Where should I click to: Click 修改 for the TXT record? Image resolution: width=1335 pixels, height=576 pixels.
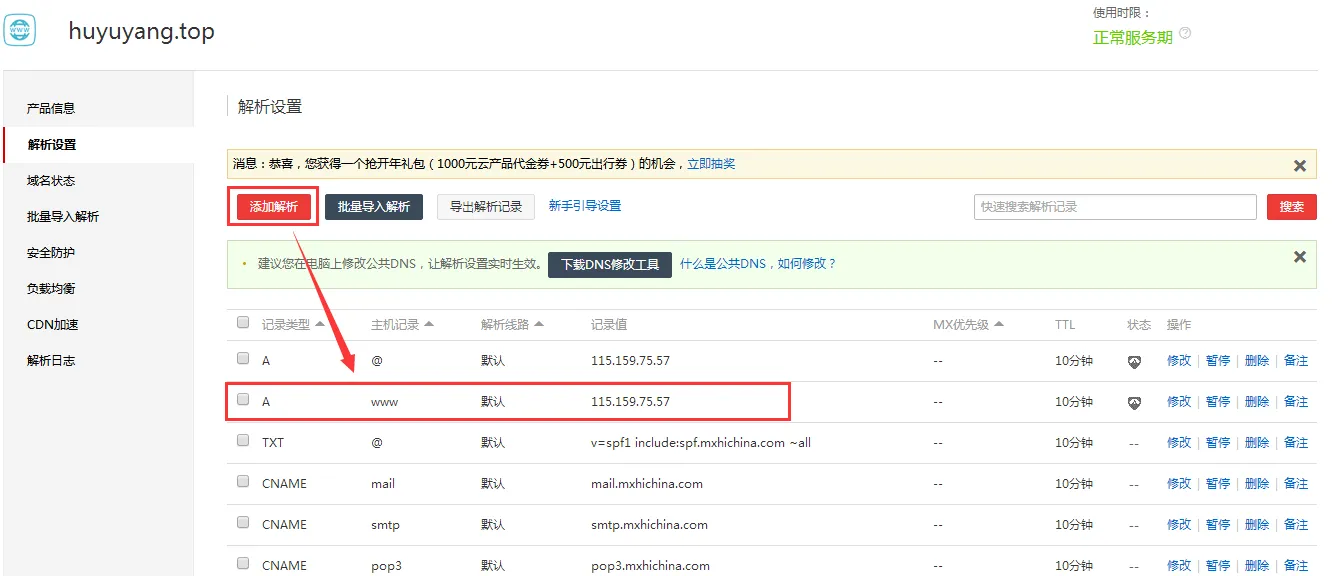(1179, 443)
